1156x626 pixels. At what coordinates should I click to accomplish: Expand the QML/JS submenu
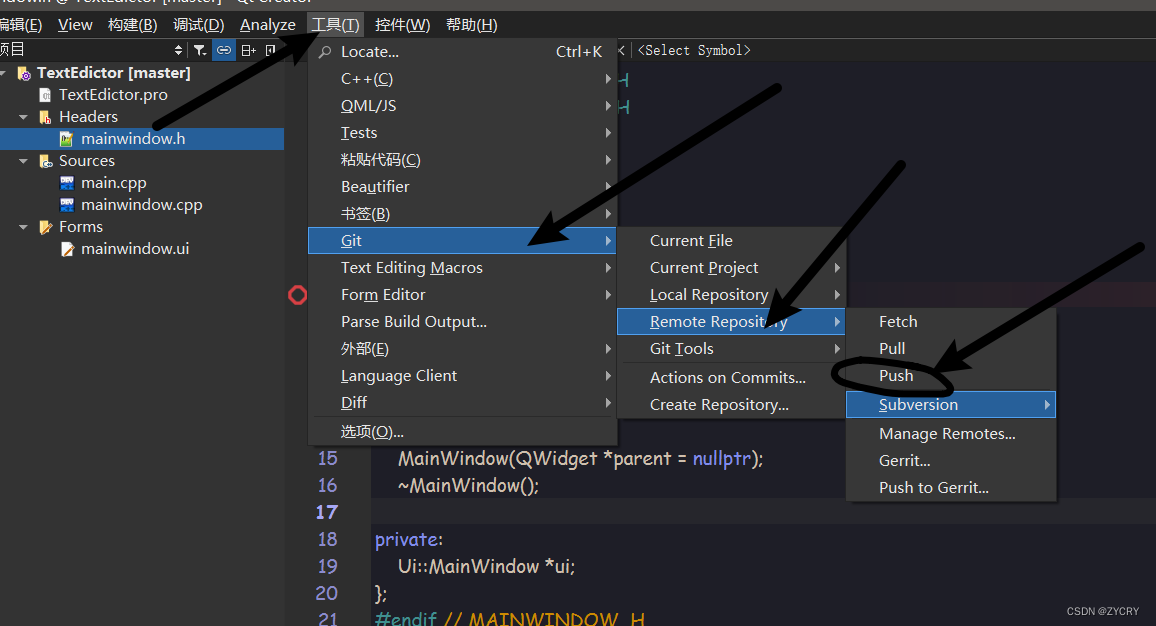(462, 105)
